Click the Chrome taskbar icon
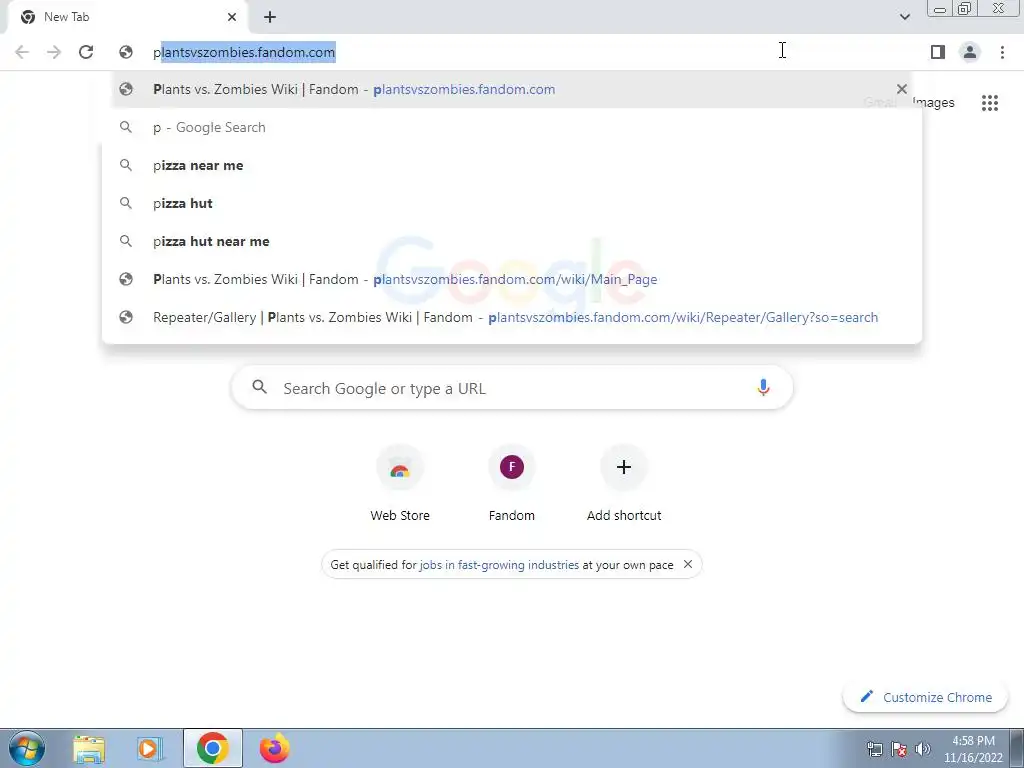 click(x=212, y=748)
